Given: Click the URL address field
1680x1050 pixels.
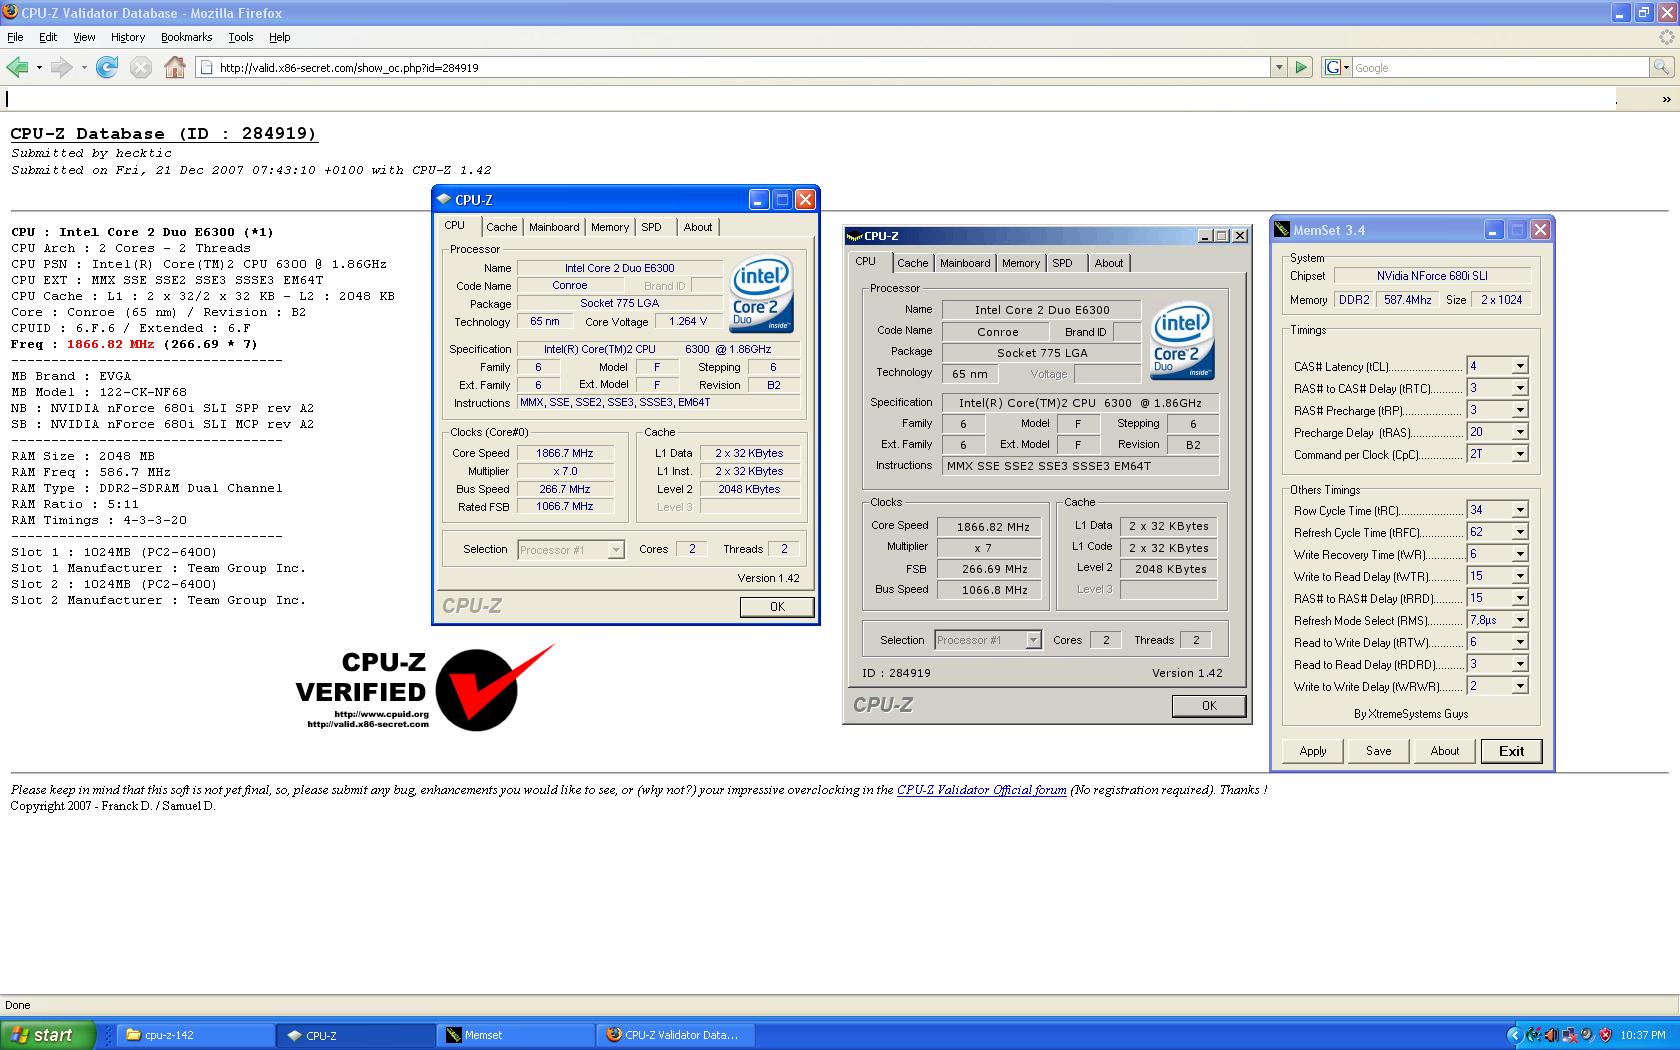Looking at the screenshot, I should click(x=735, y=67).
